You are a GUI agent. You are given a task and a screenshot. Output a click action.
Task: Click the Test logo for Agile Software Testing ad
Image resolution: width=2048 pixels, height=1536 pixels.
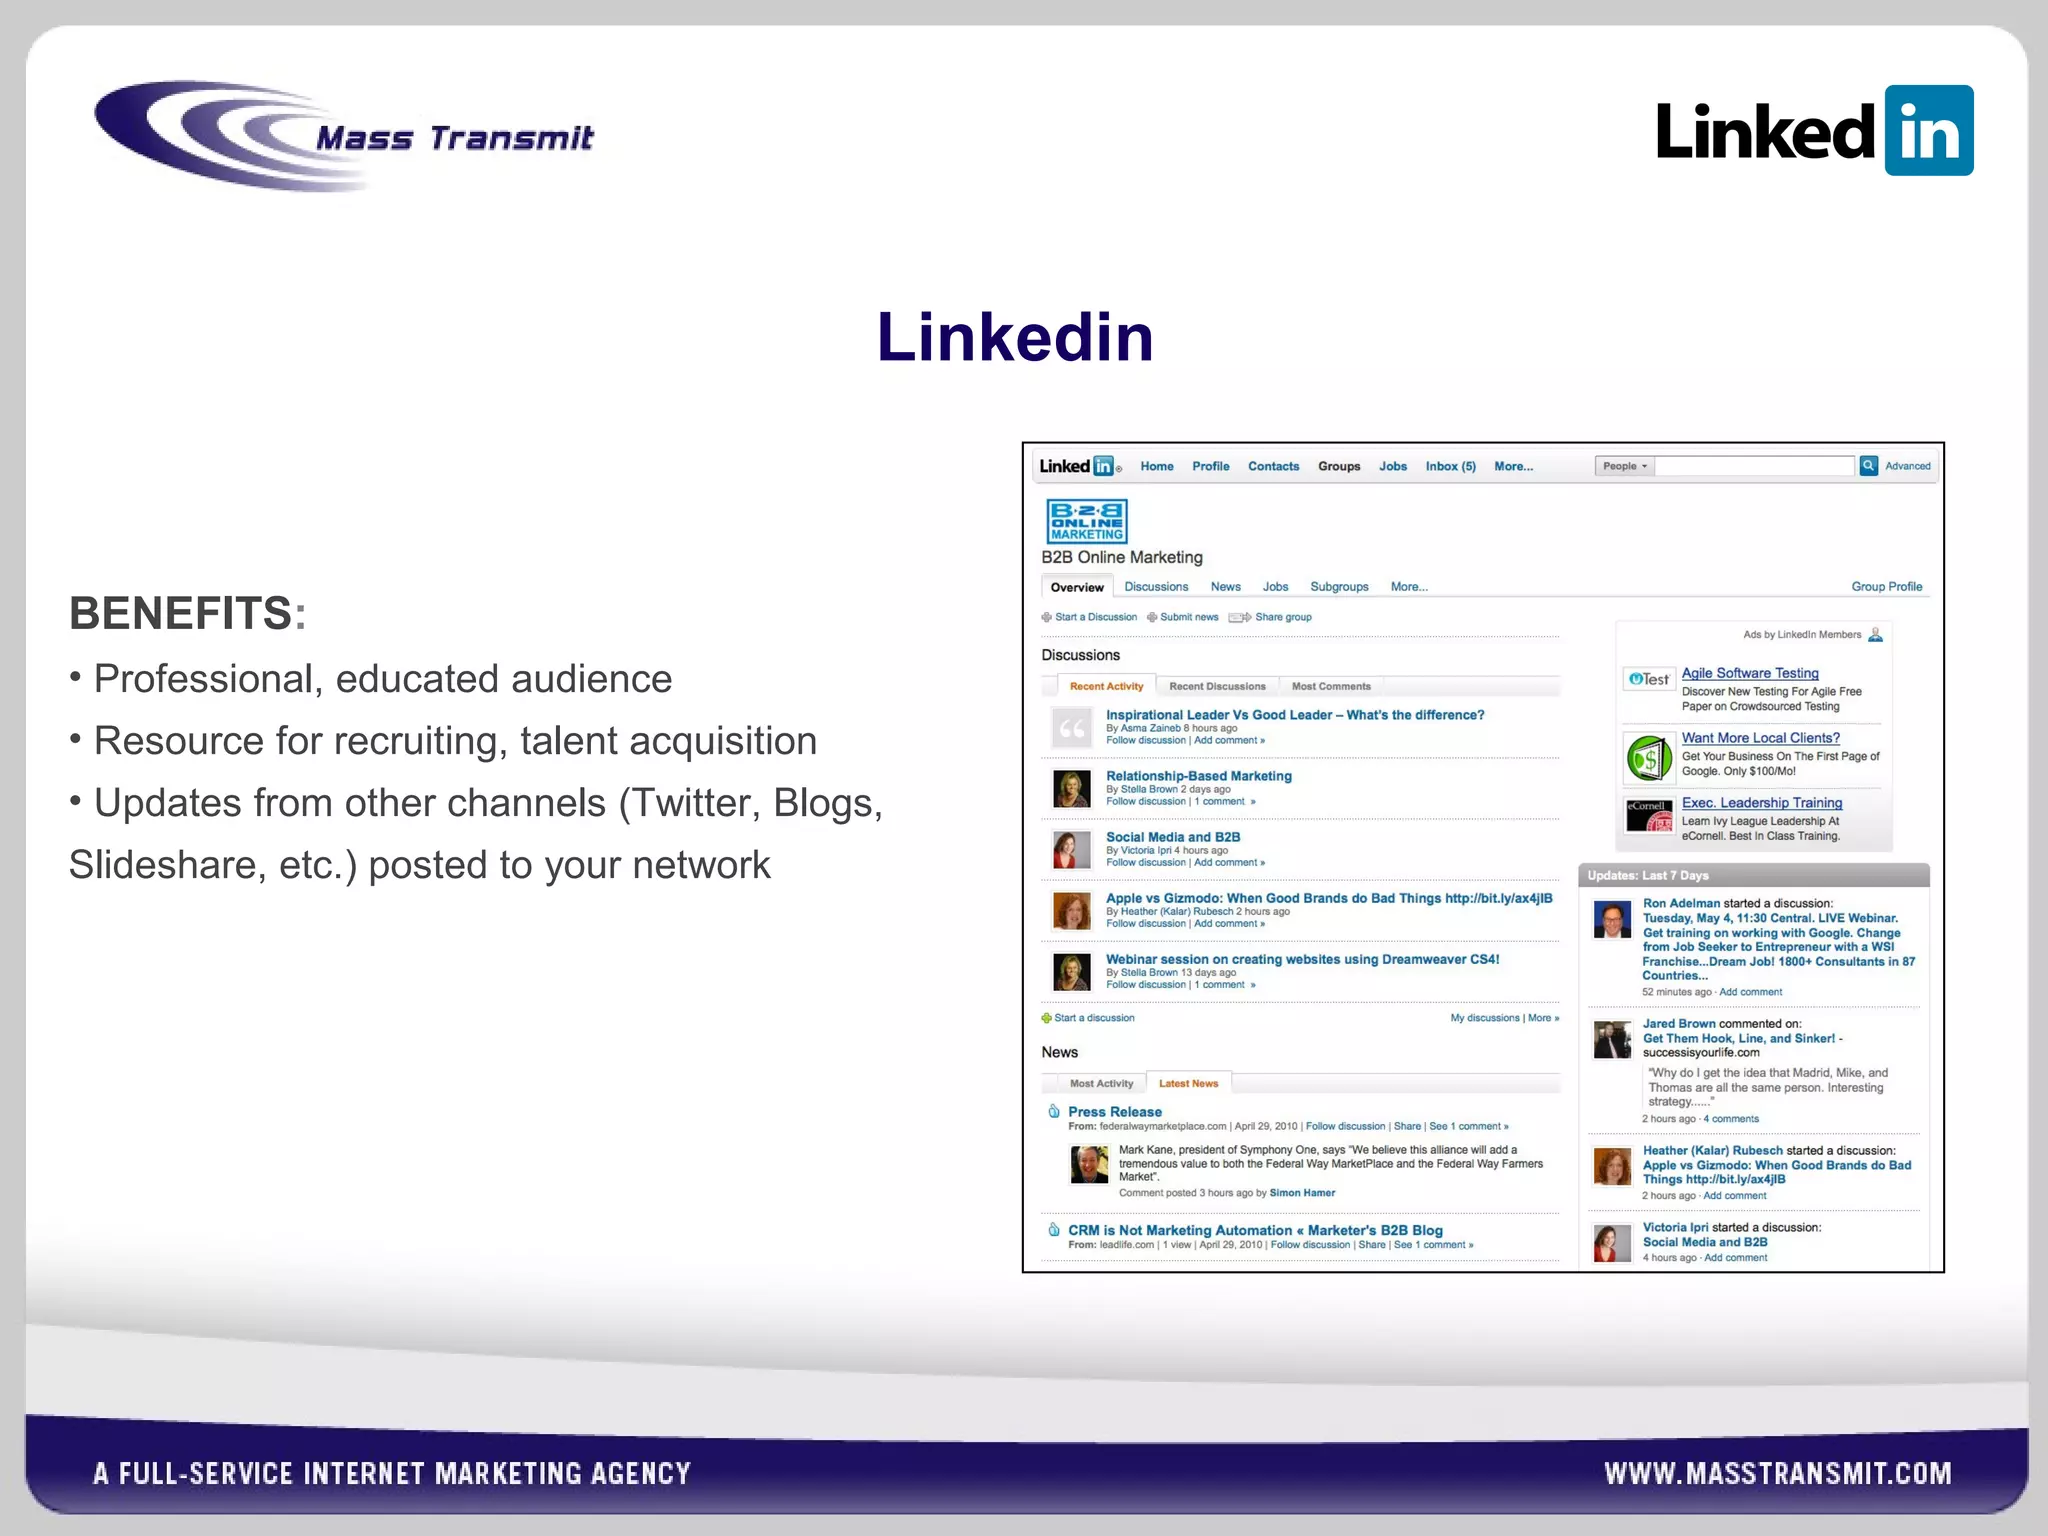[1648, 679]
